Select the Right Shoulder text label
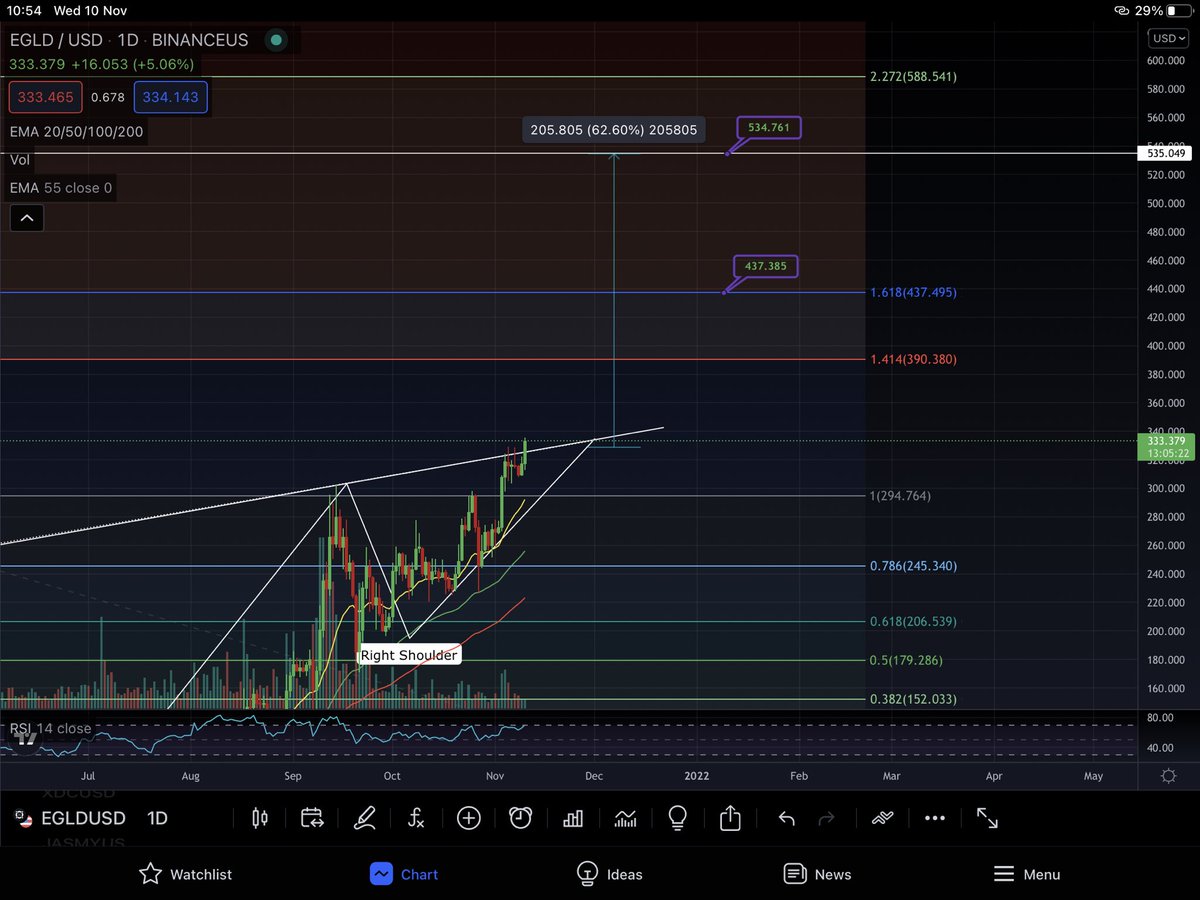This screenshot has width=1200, height=900. click(x=409, y=655)
